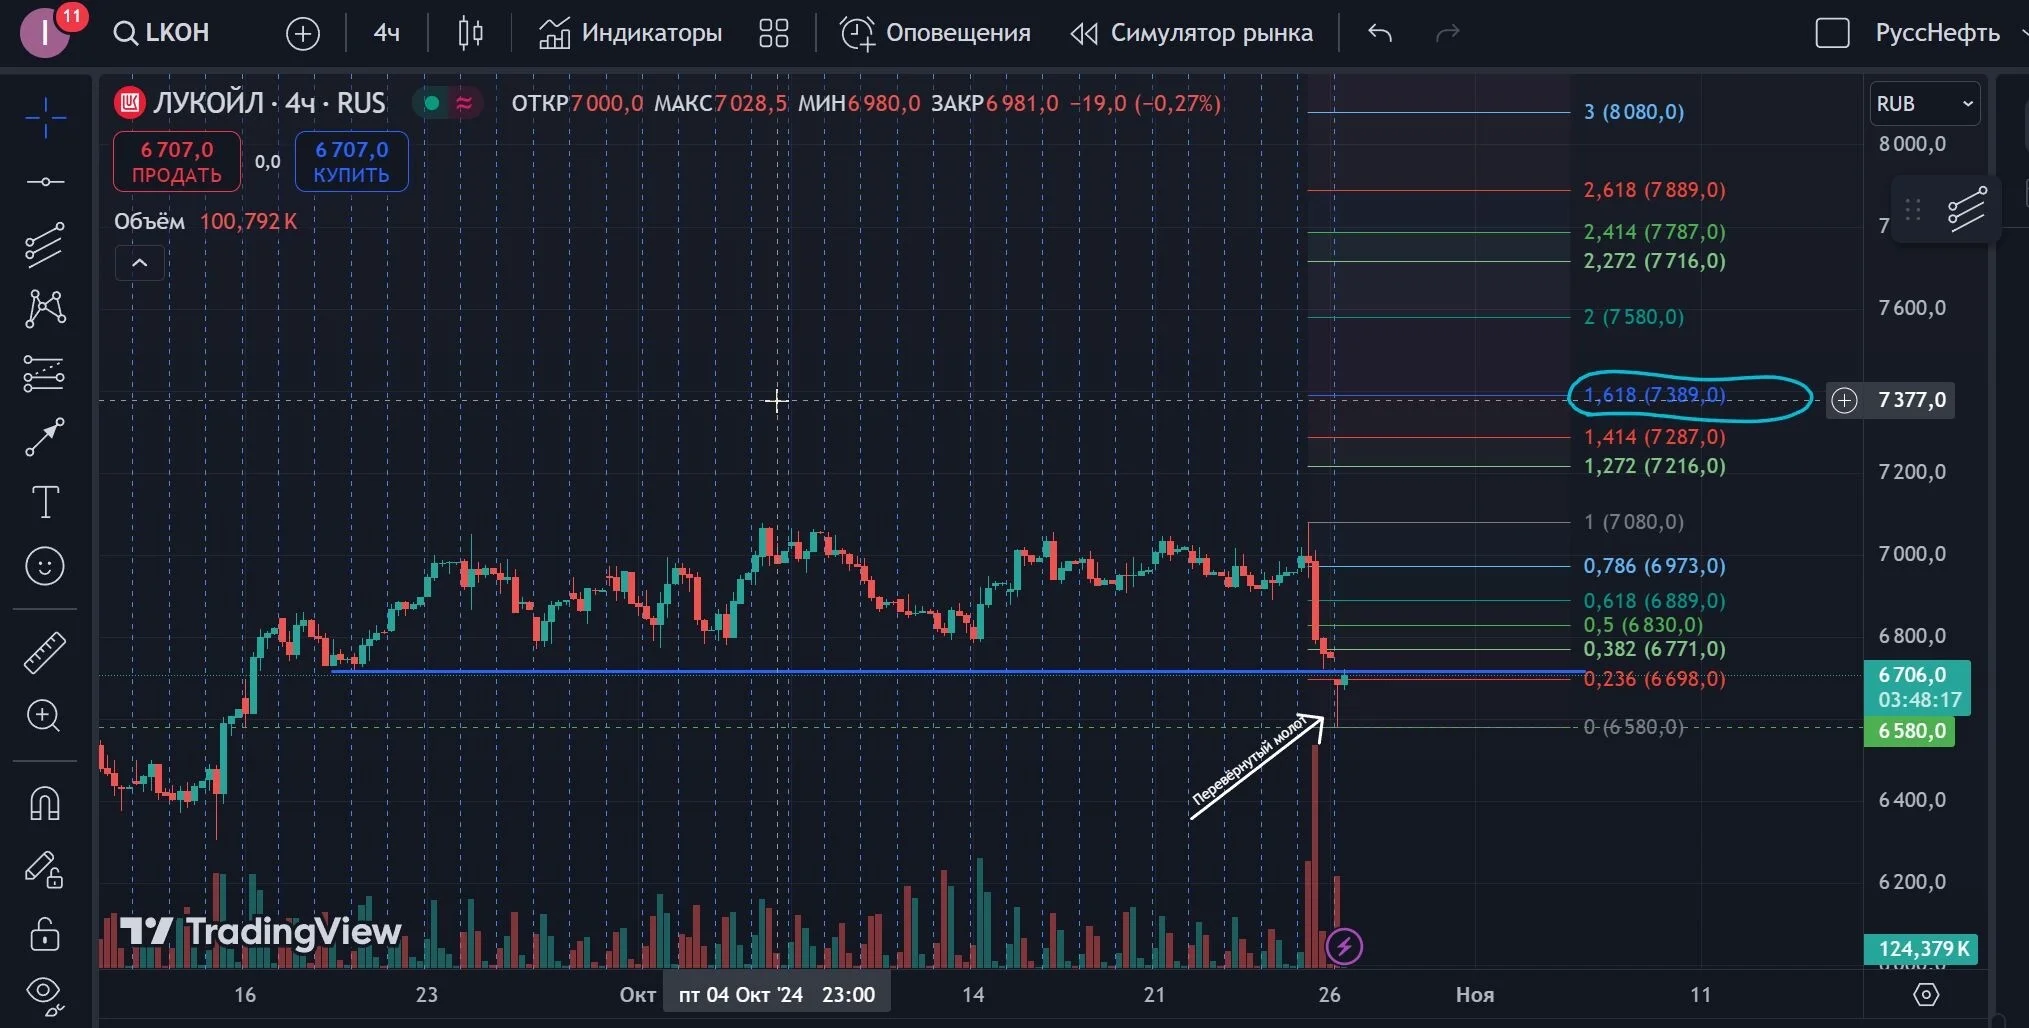This screenshot has height=1028, width=2029.
Task: Select the horizontal line drawing tool
Action: pyautogui.click(x=45, y=182)
